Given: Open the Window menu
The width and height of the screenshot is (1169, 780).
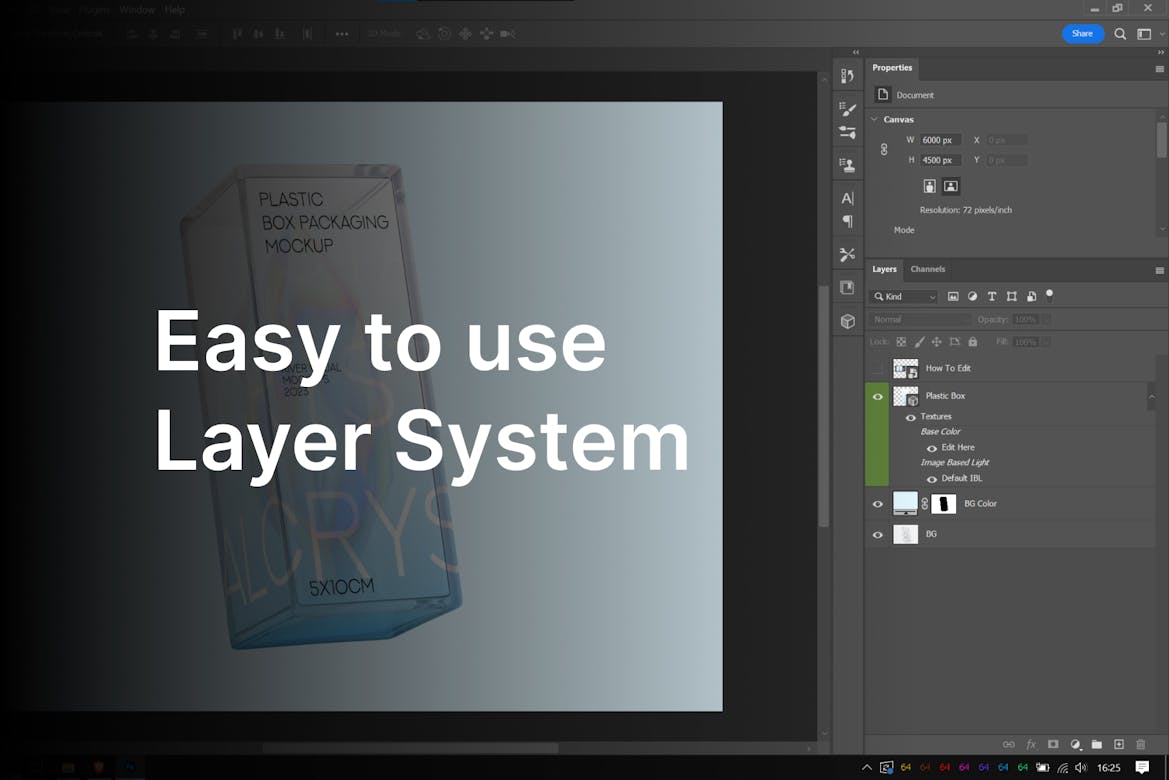Looking at the screenshot, I should click(137, 10).
